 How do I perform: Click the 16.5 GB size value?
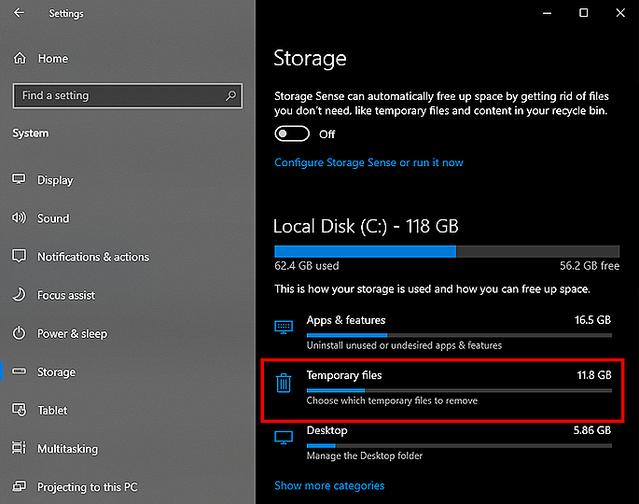tap(593, 320)
